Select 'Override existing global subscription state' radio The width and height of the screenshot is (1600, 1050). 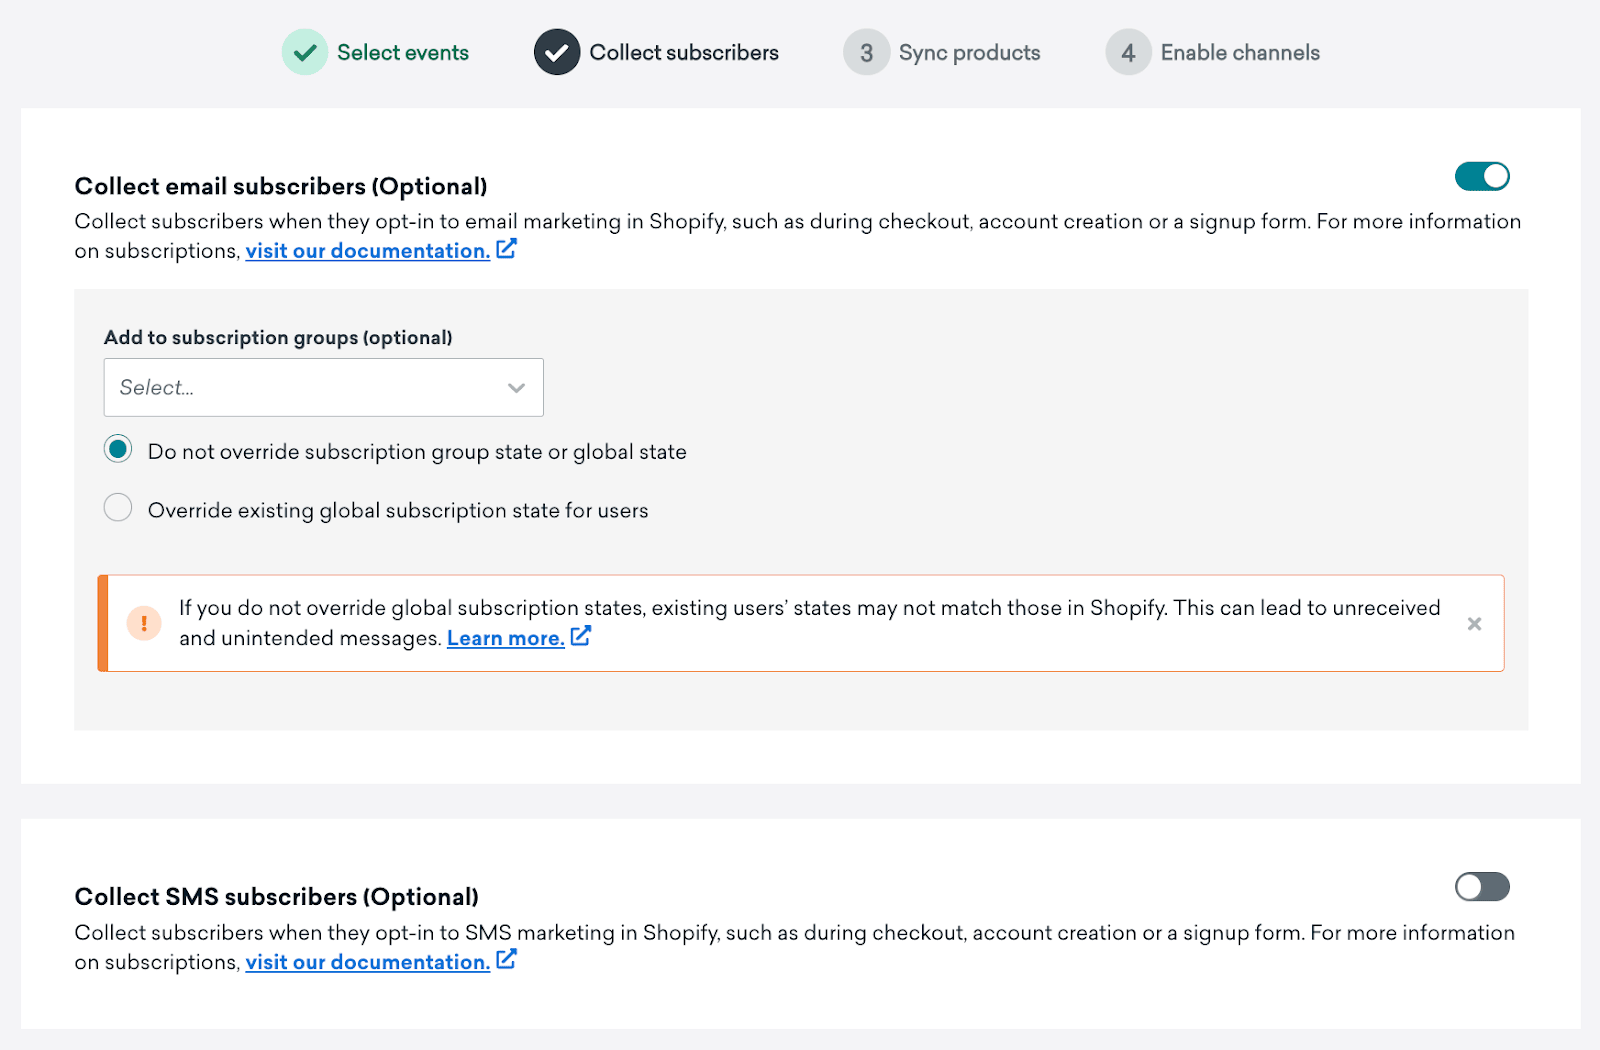coord(118,508)
